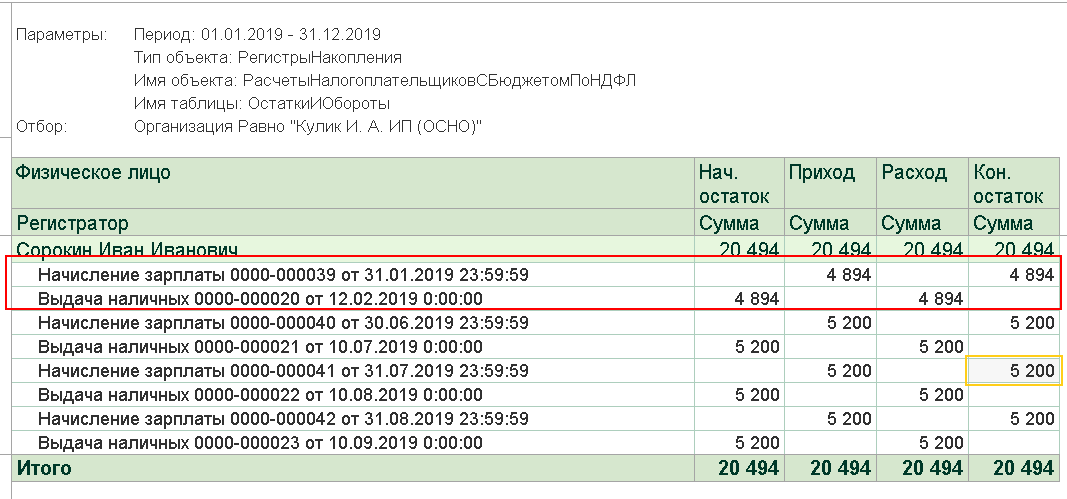1067x499 pixels.
Task: Select the 4 894 Приход cell for document 0000-000039
Action: (830, 275)
